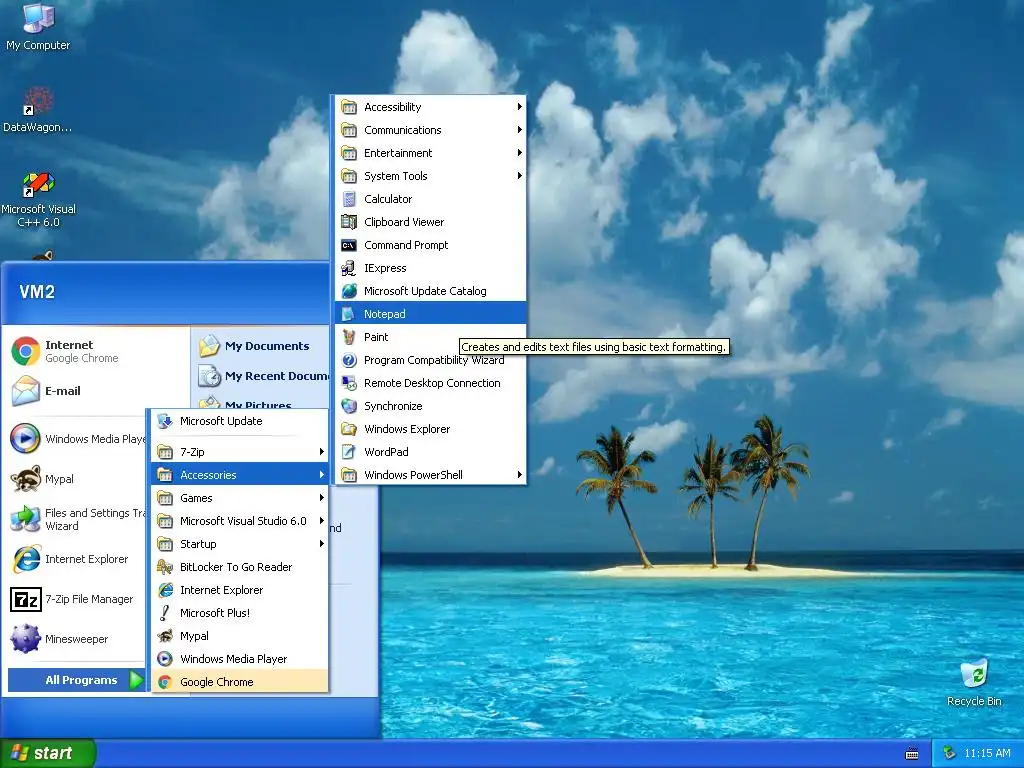The image size is (1024, 768).
Task: Expand the 7-Zip programs folder
Action: pyautogui.click(x=239, y=452)
